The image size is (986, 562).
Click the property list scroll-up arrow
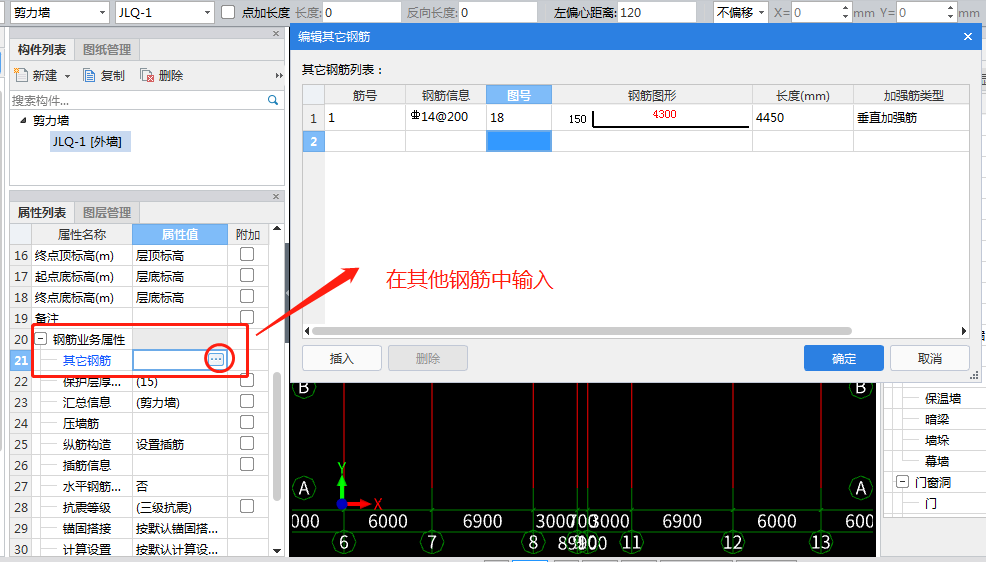point(277,228)
